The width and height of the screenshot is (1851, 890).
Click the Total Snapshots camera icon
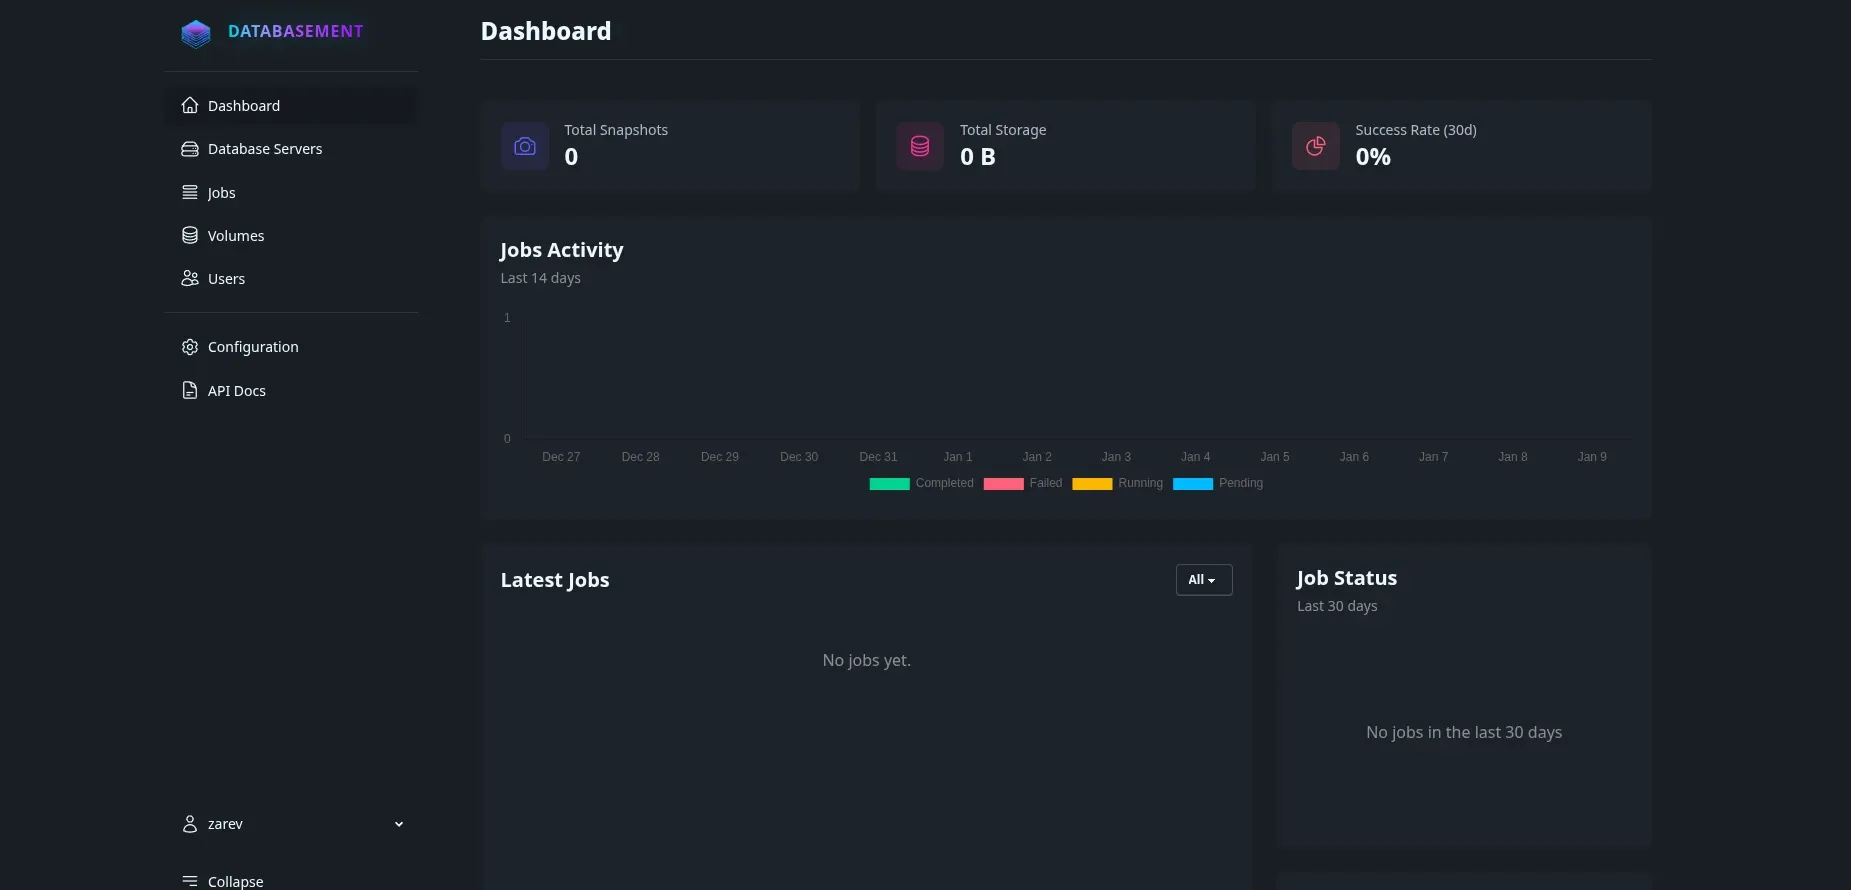click(525, 147)
